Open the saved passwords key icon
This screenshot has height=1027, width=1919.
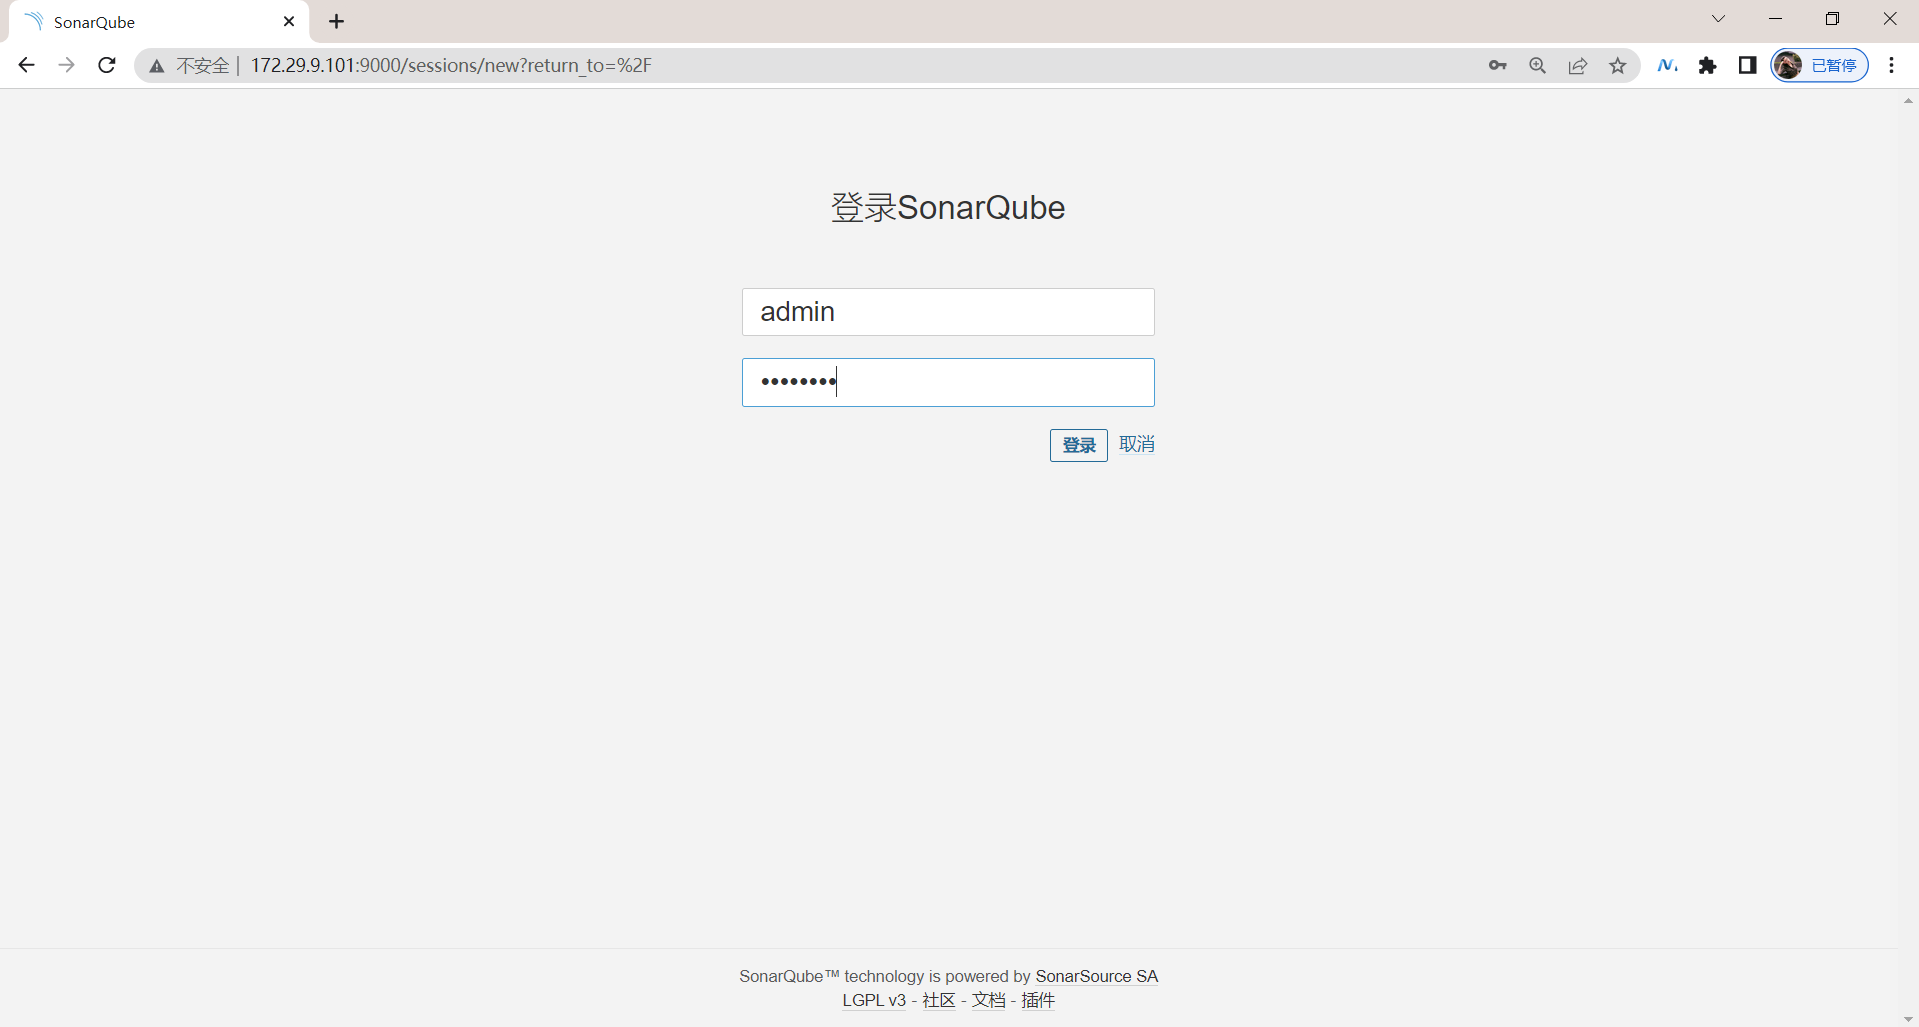[x=1497, y=65]
